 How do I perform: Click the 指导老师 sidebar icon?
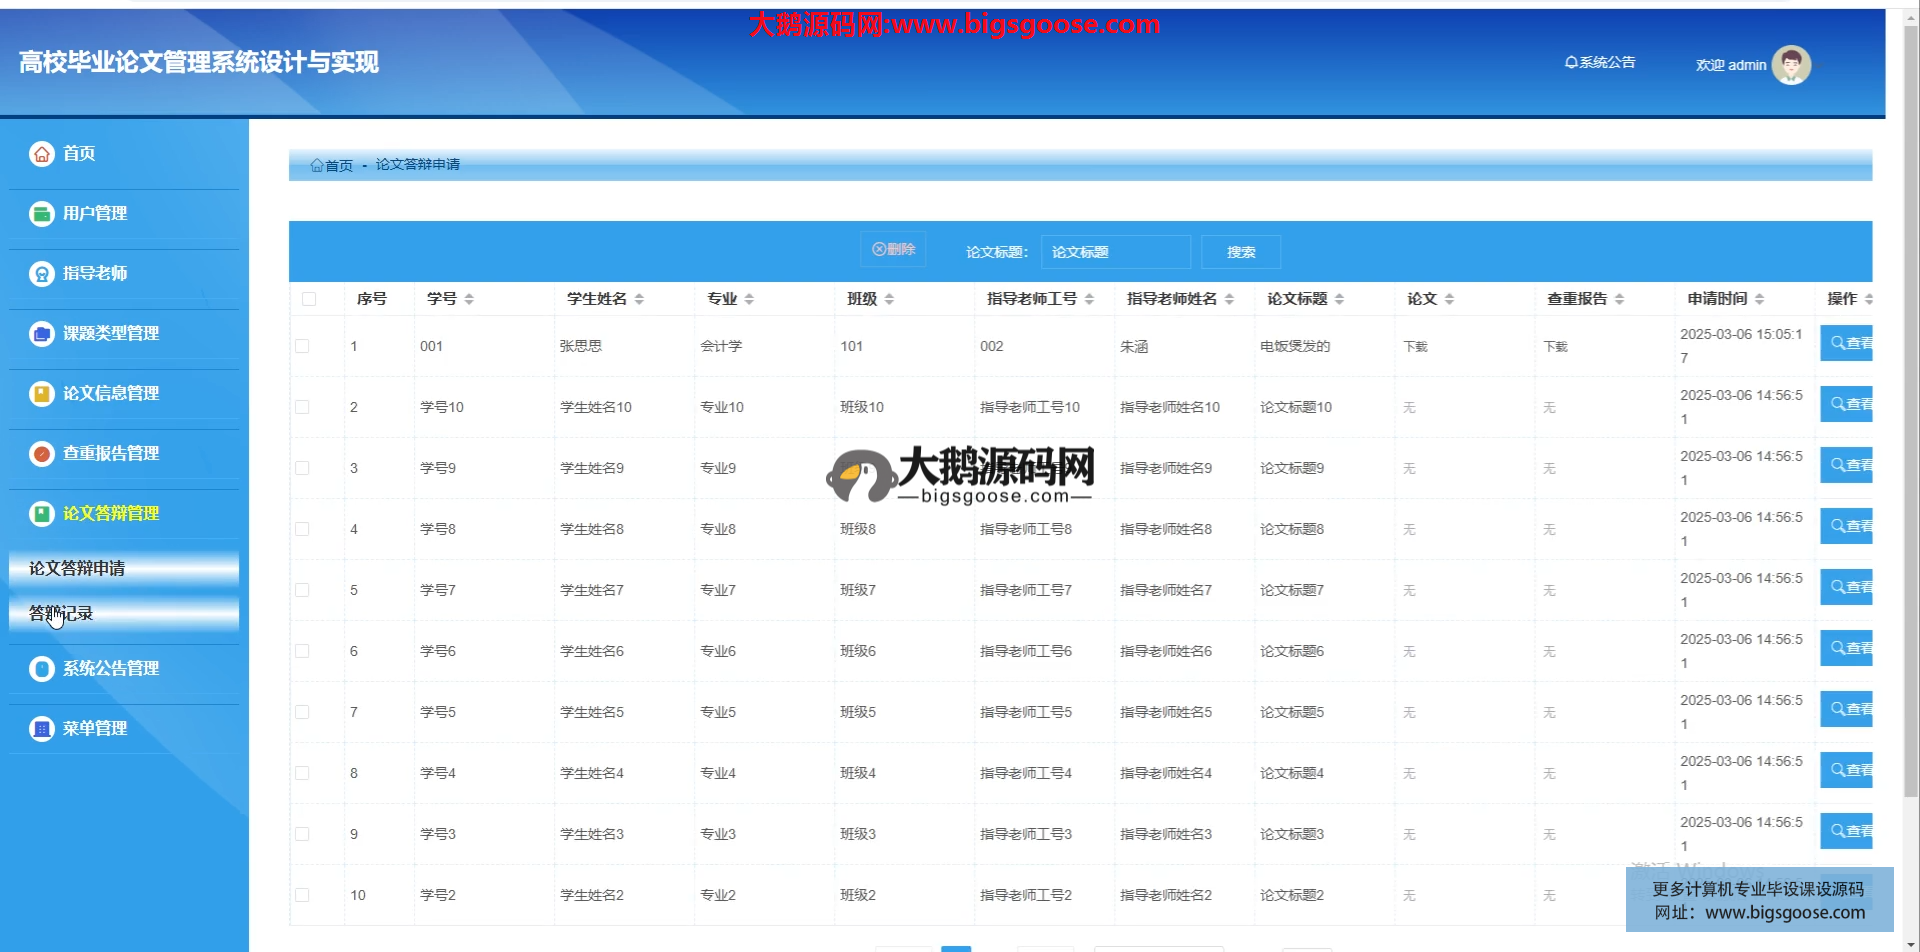(42, 274)
